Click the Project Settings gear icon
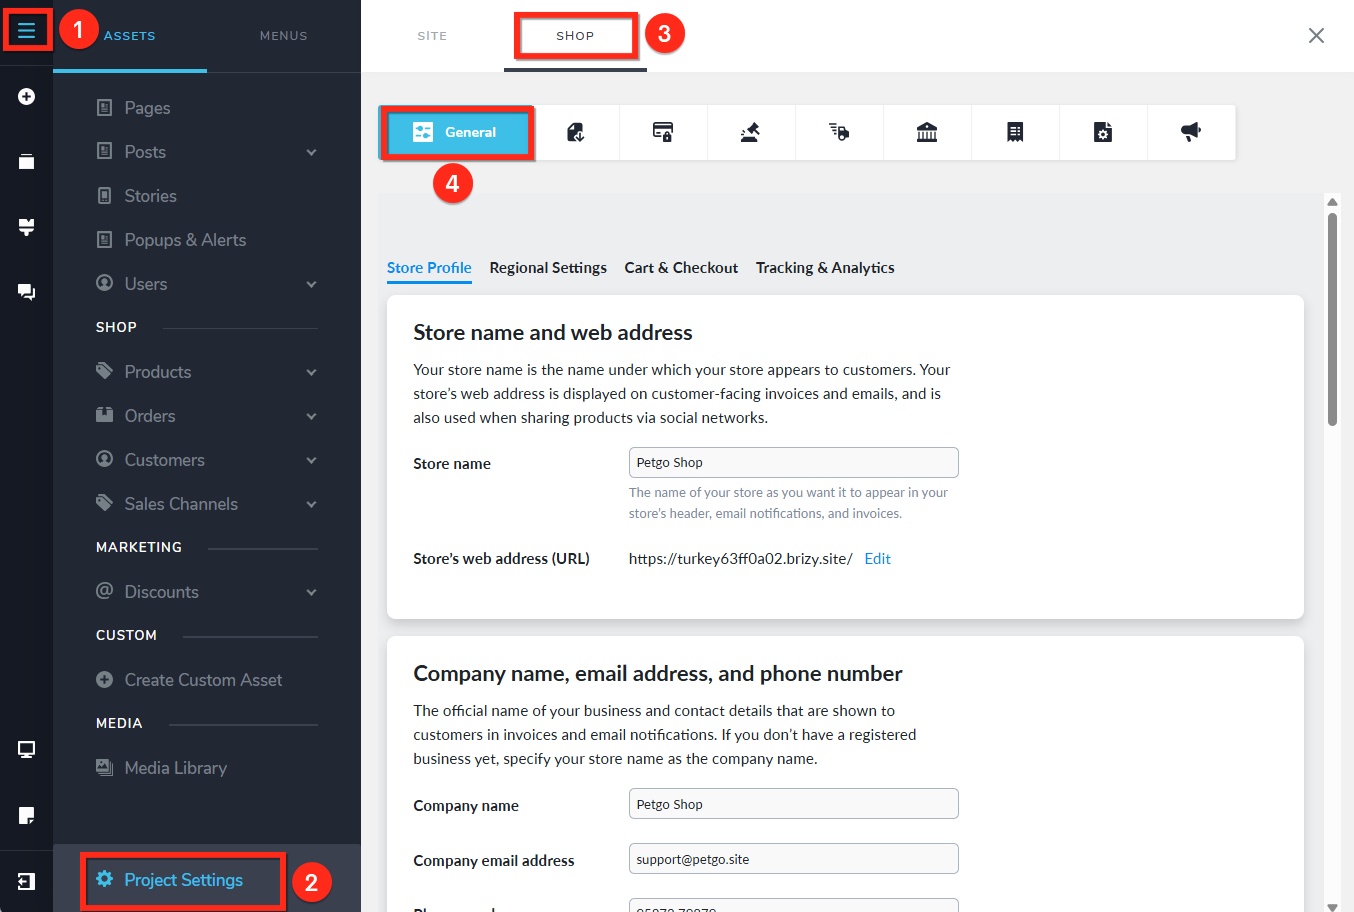Viewport: 1354px width, 912px height. click(104, 879)
